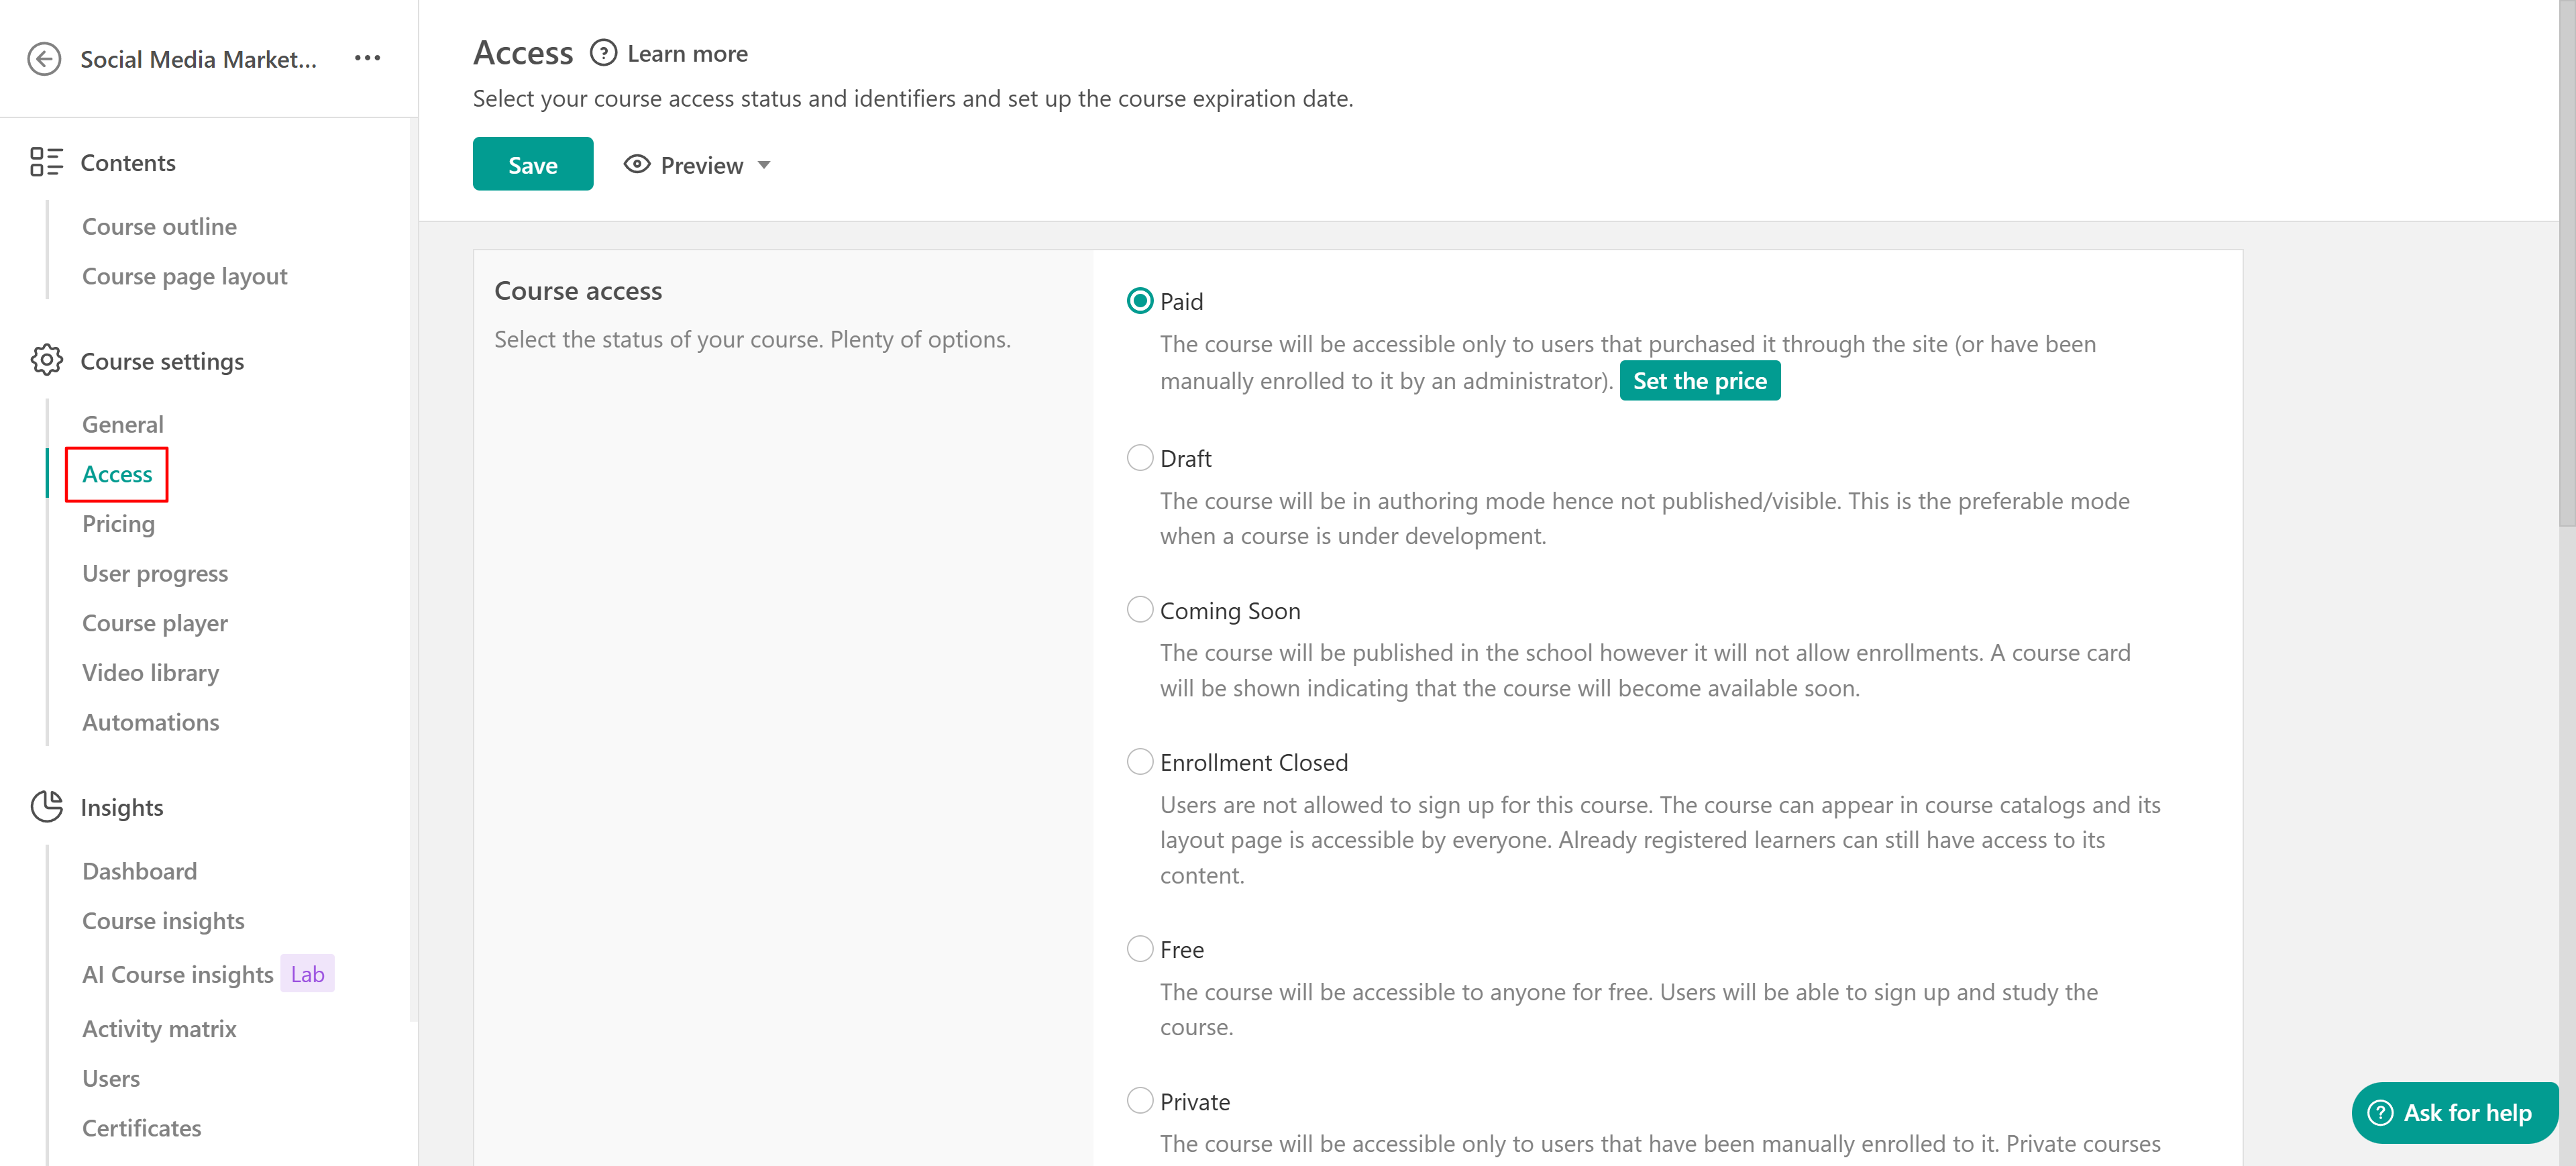Select the Enrollment Closed radio button
The width and height of the screenshot is (2576, 1166).
(1139, 762)
